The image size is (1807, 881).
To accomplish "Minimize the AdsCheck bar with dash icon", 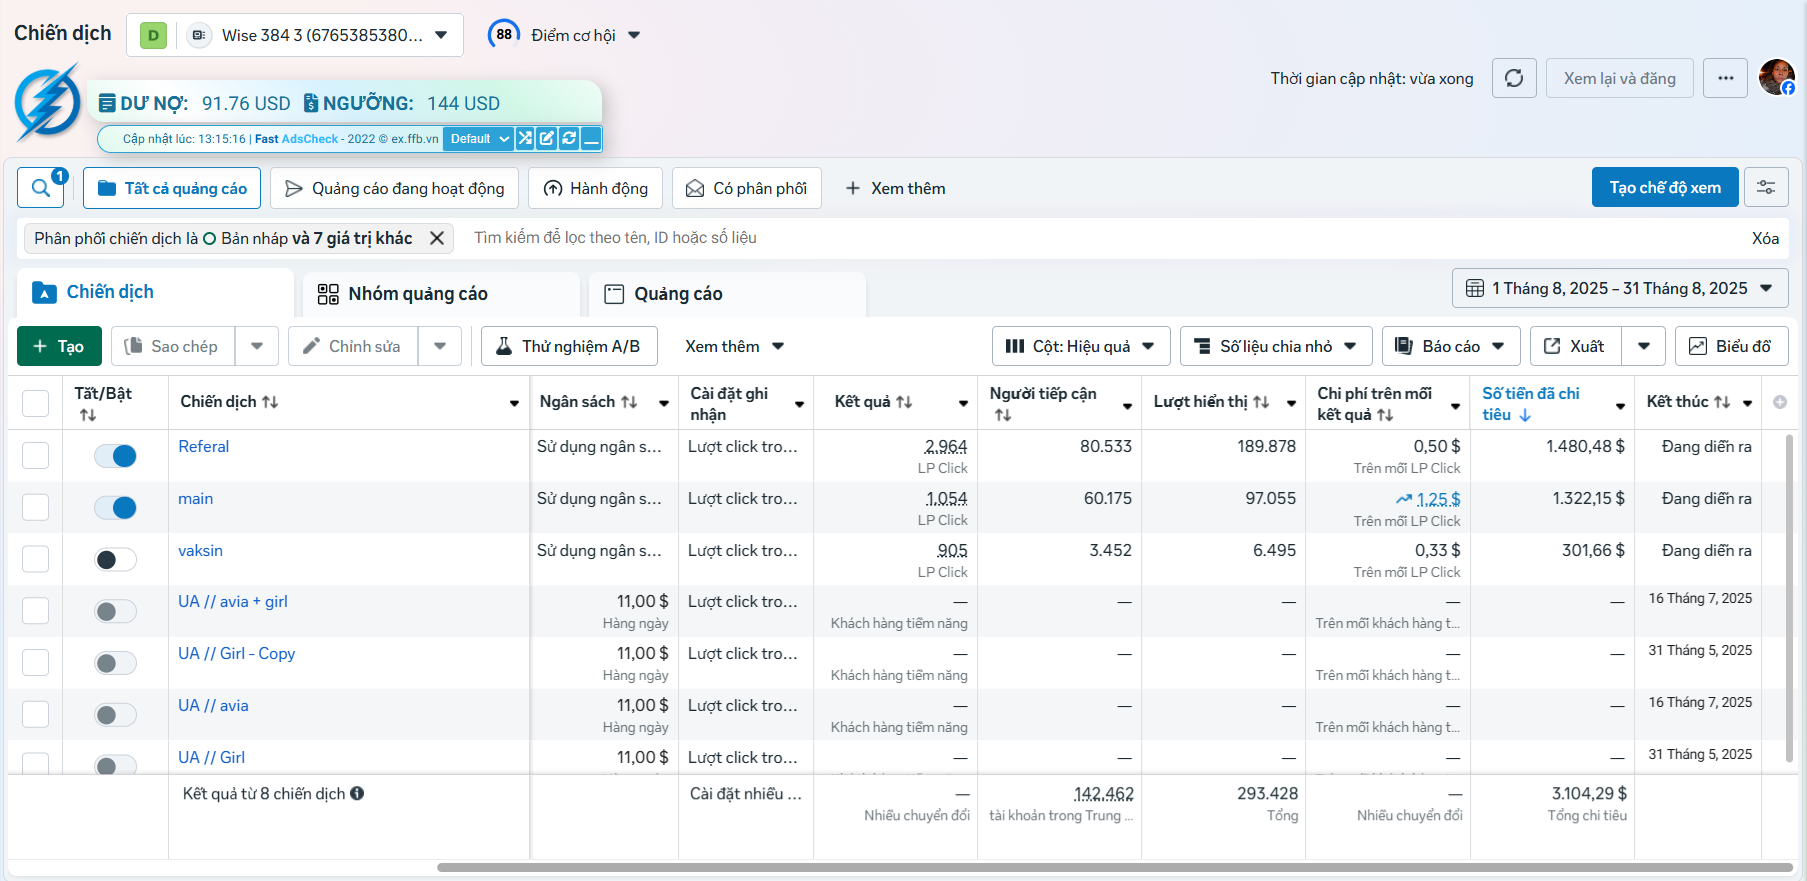I will pyautogui.click(x=591, y=138).
